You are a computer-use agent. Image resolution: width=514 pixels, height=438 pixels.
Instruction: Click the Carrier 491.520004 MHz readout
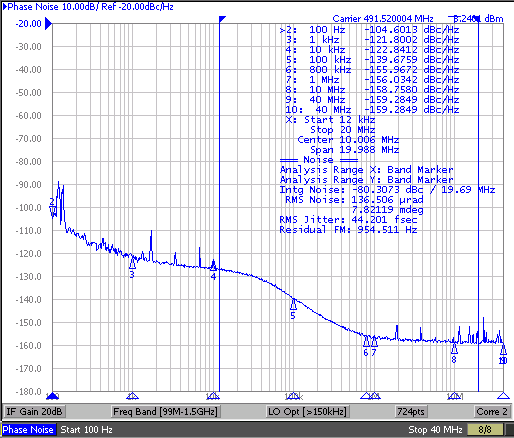(x=383, y=19)
